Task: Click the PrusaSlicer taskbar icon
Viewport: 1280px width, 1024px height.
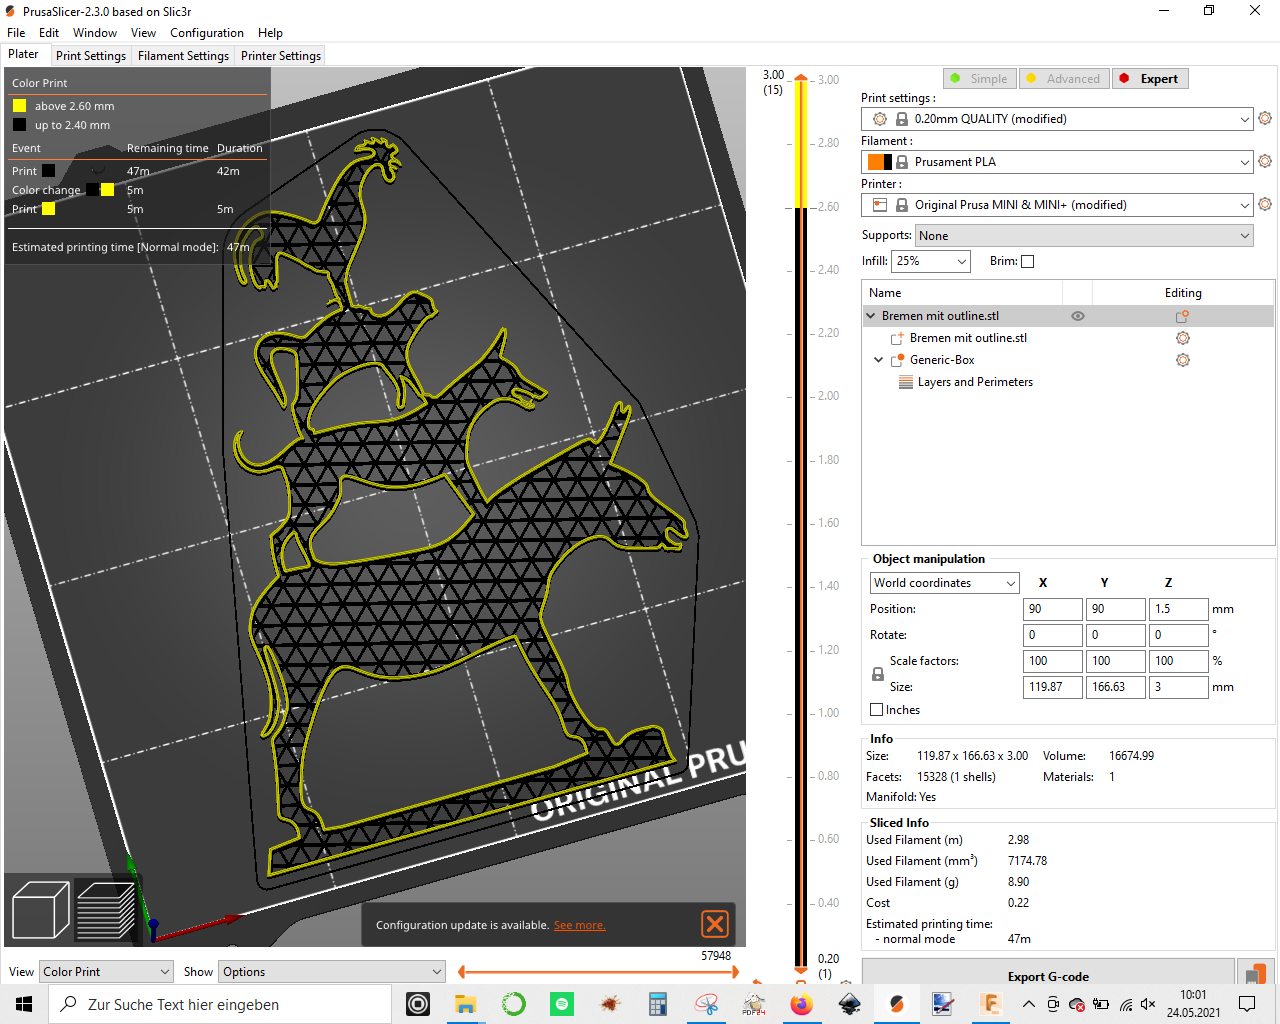Action: click(898, 1004)
